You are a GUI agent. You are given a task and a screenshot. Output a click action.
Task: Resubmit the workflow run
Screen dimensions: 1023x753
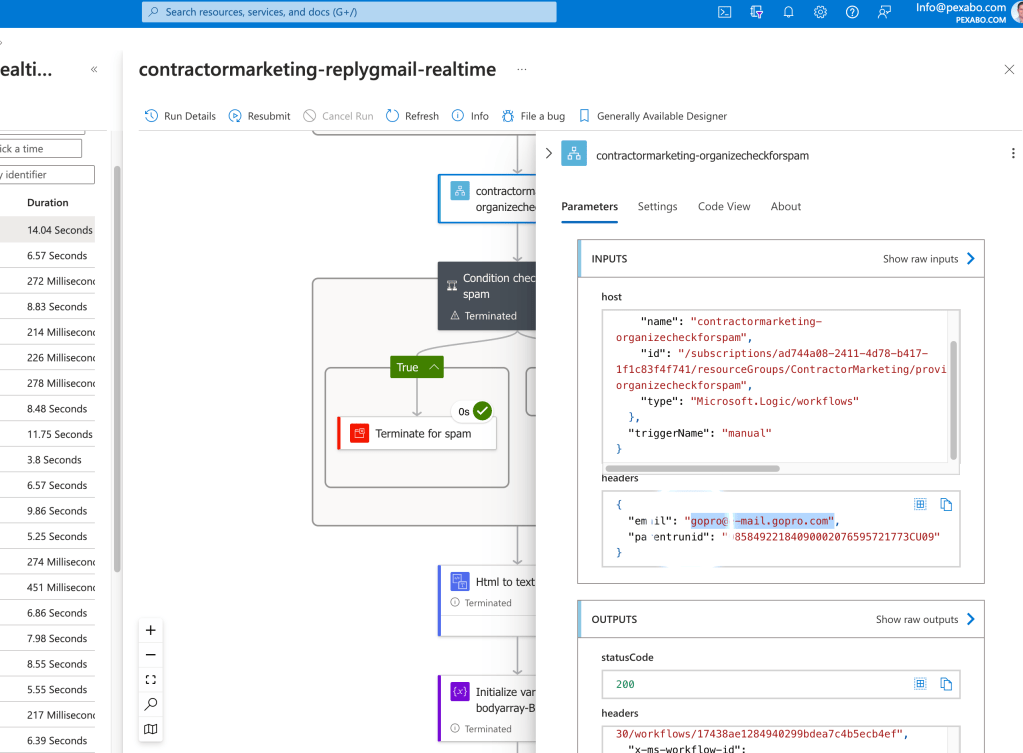259,115
